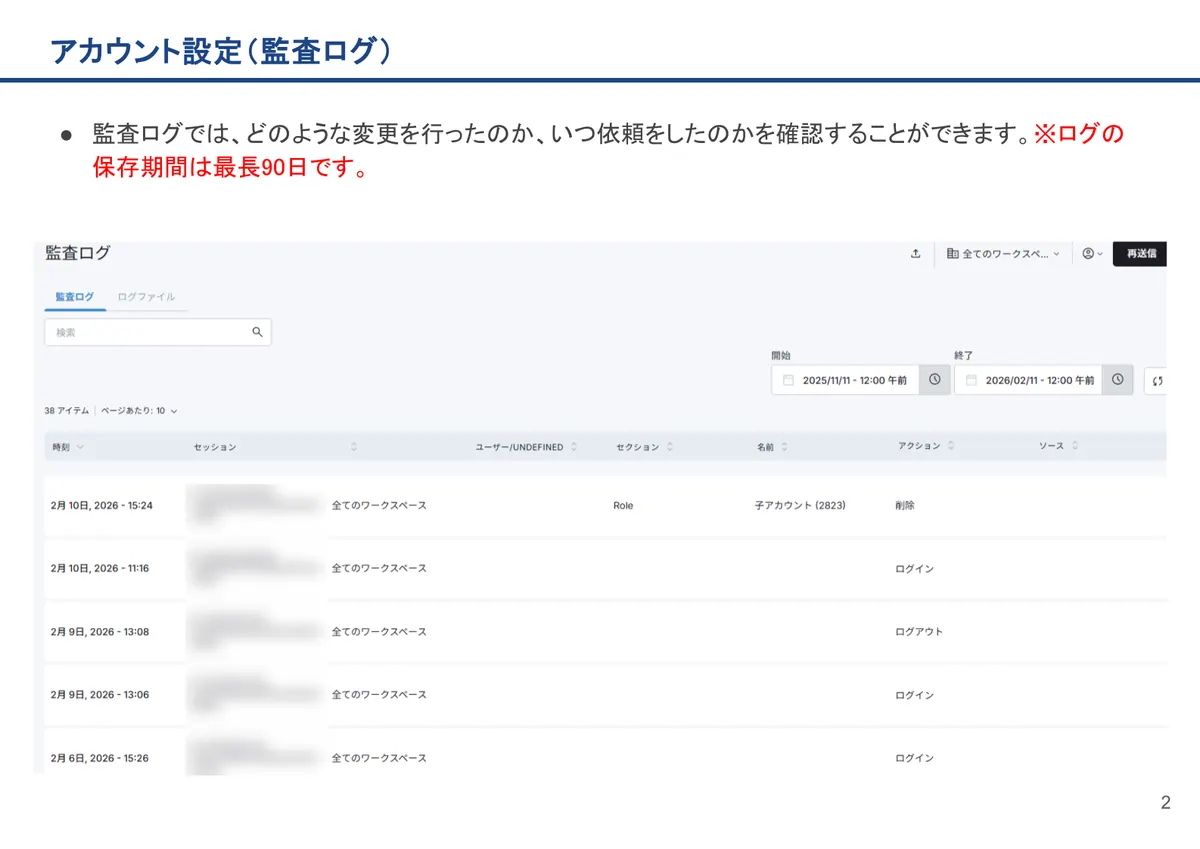Click the calendar icon in end date field
This screenshot has height=849, width=1200.
tap(971, 380)
